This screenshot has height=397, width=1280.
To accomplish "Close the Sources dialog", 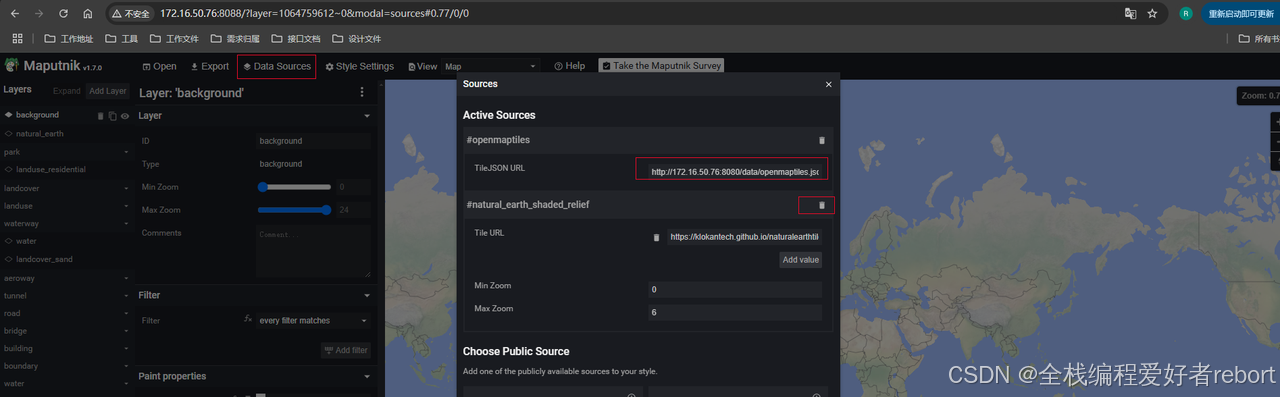I will [x=828, y=85].
